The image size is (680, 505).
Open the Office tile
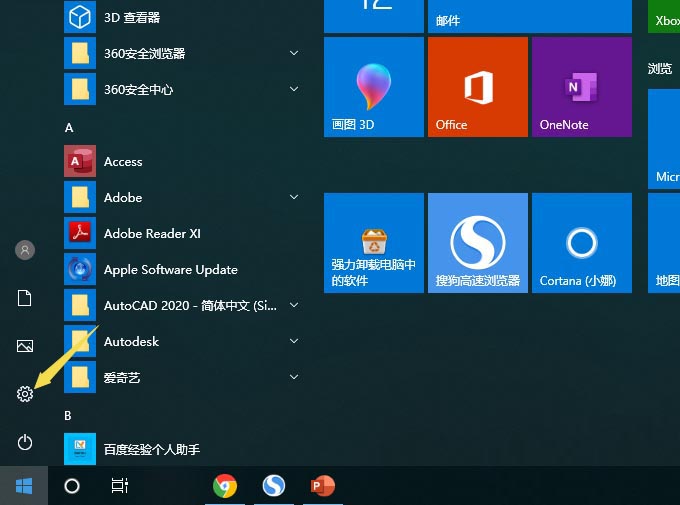pyautogui.click(x=478, y=87)
